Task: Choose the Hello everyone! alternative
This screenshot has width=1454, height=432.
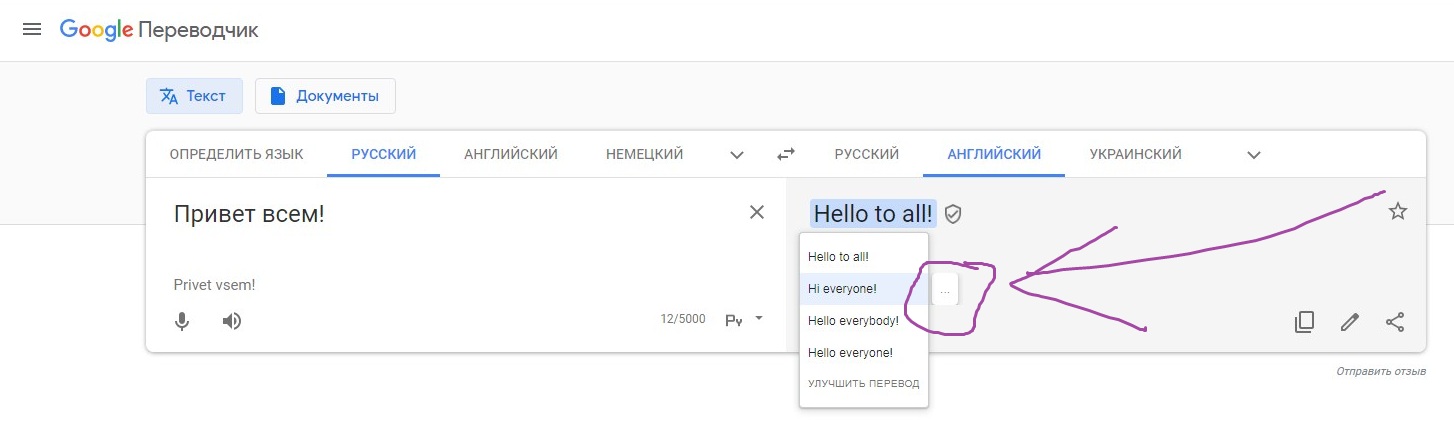Action: point(864,353)
